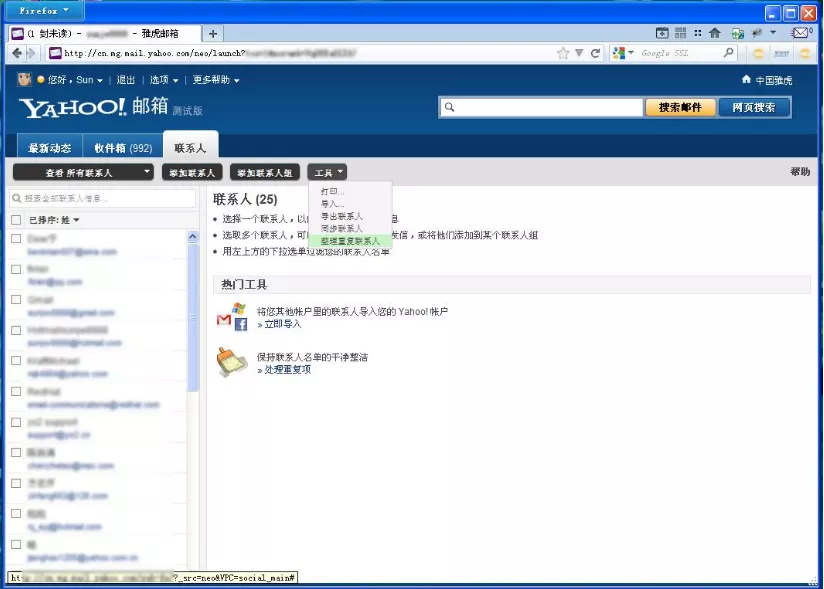Click the contact list scrollbar up arrow
The width and height of the screenshot is (824, 589).
point(192,236)
